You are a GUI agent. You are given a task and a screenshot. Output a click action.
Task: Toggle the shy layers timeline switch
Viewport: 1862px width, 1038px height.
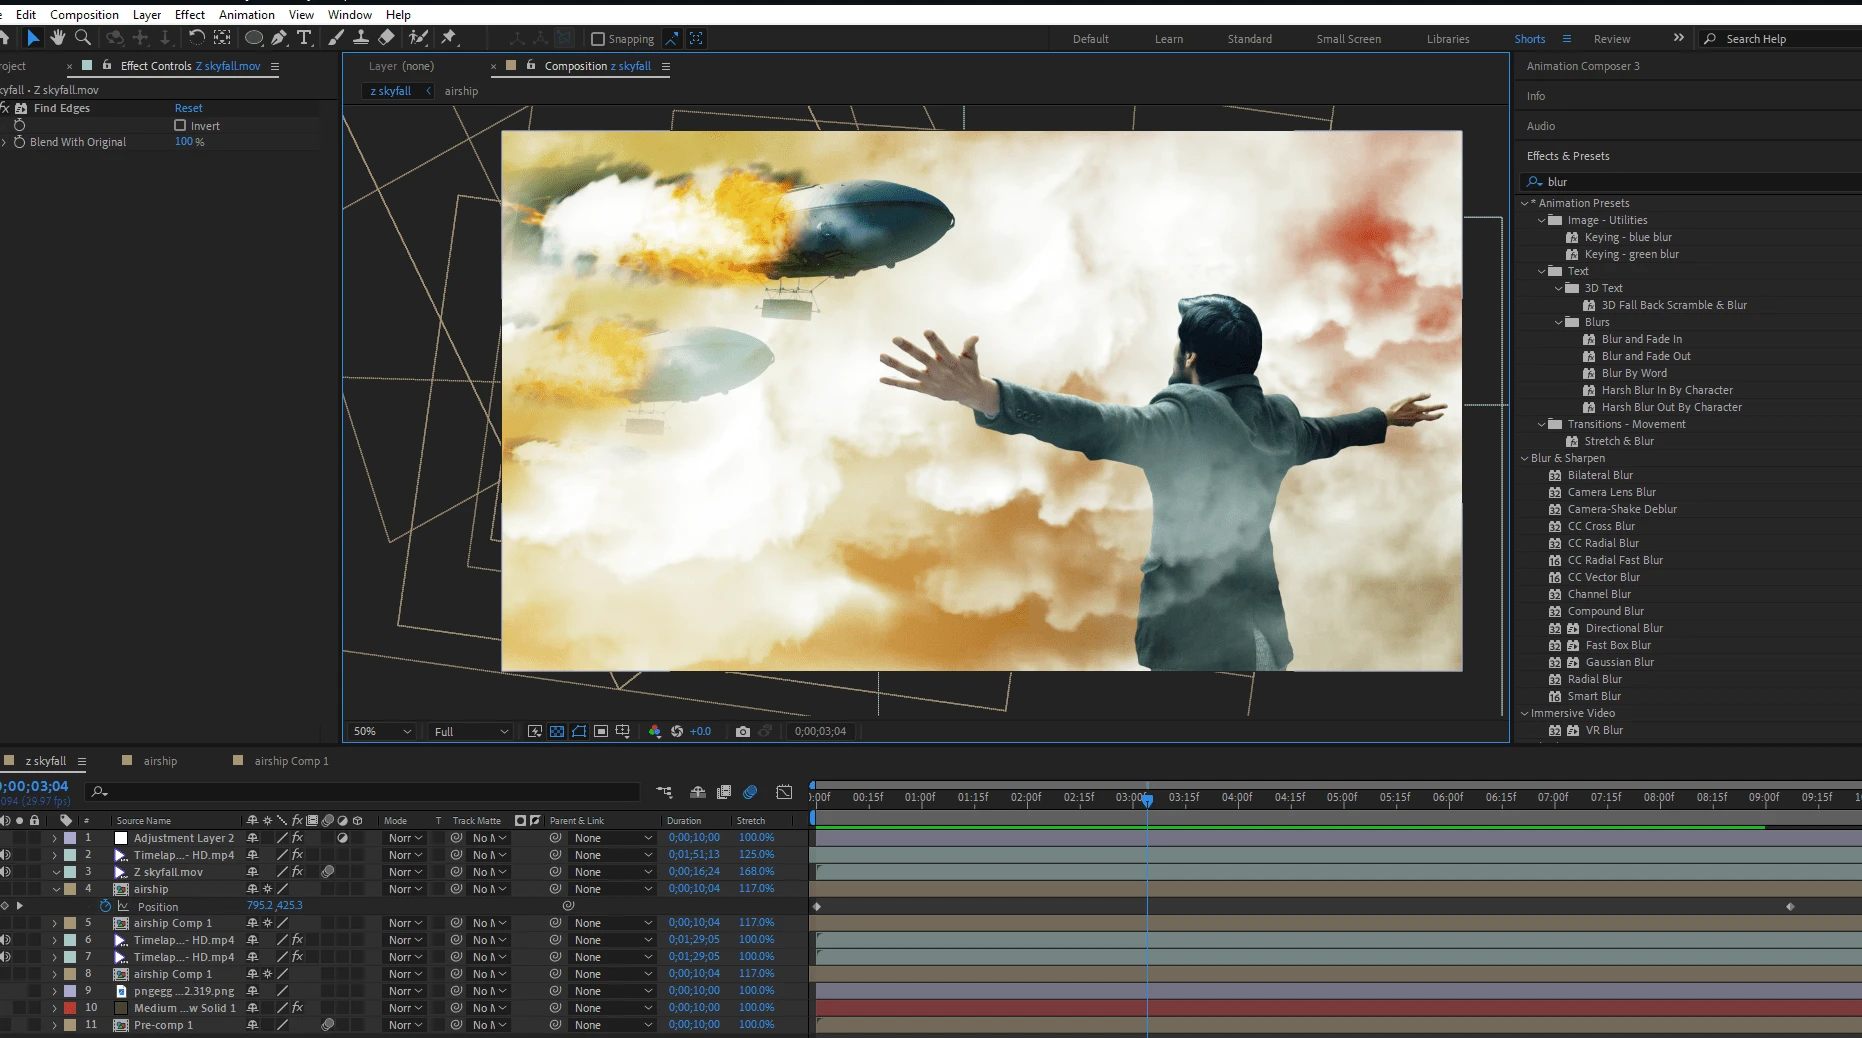click(x=698, y=792)
